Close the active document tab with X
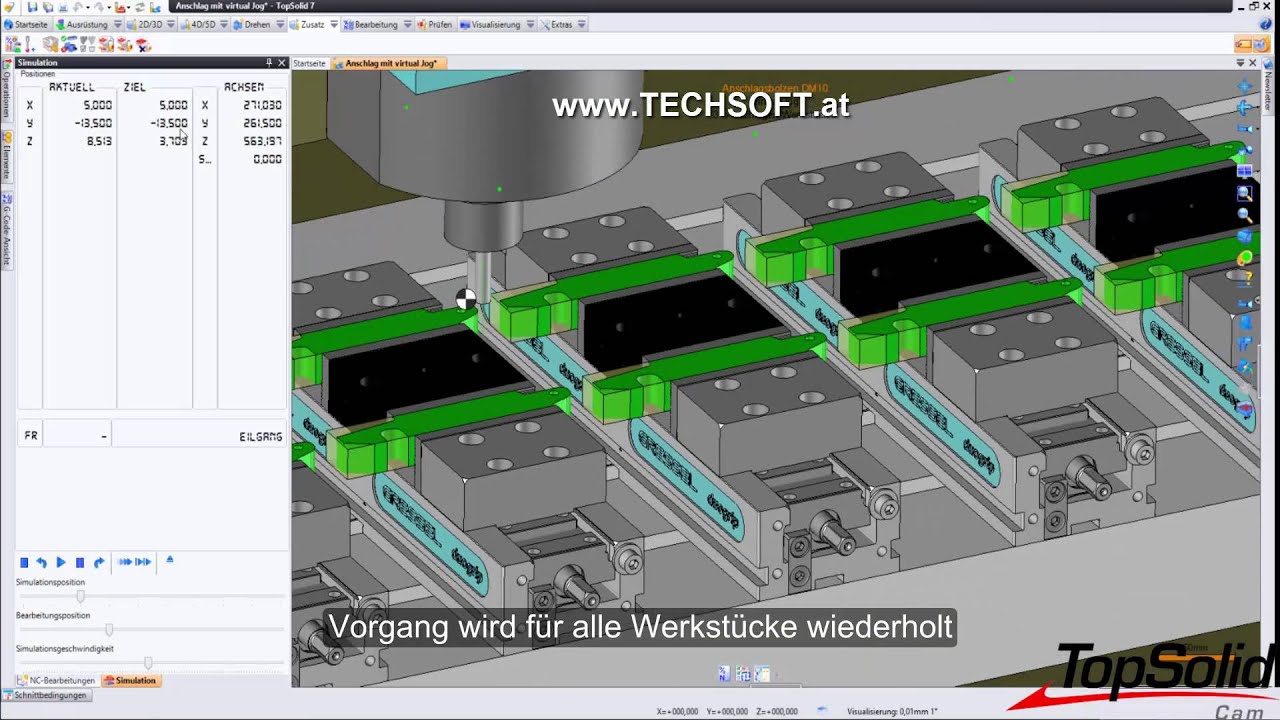Image resolution: width=1280 pixels, height=720 pixels. (1253, 63)
